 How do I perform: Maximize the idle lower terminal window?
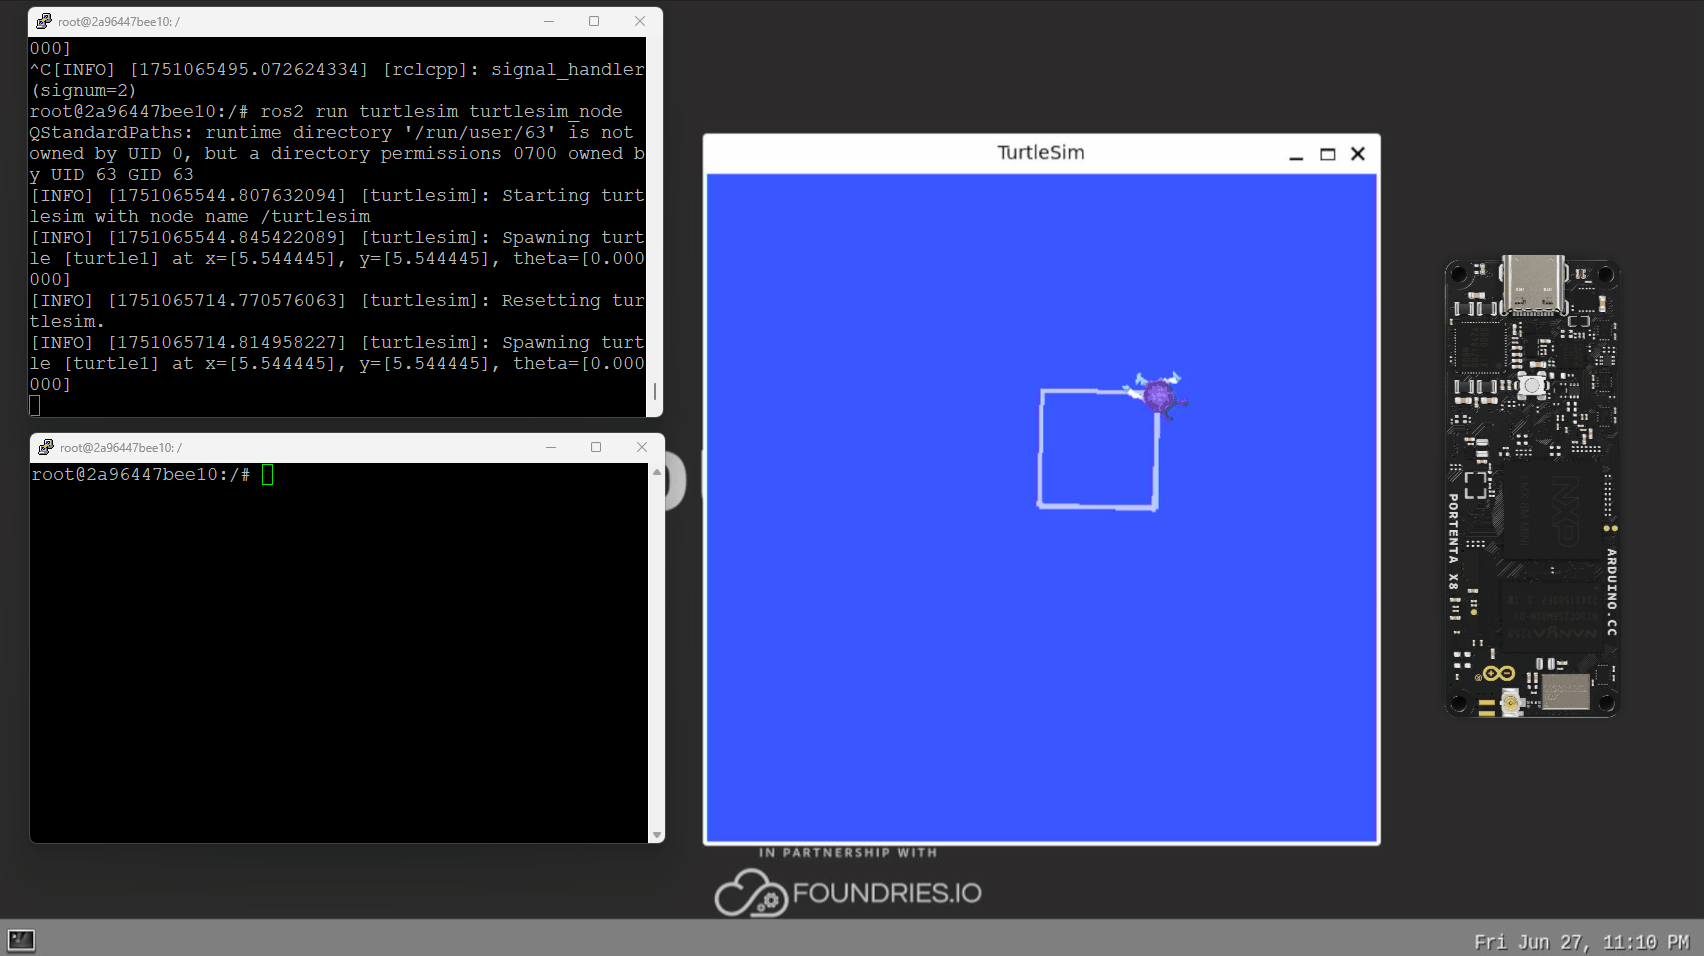596,447
